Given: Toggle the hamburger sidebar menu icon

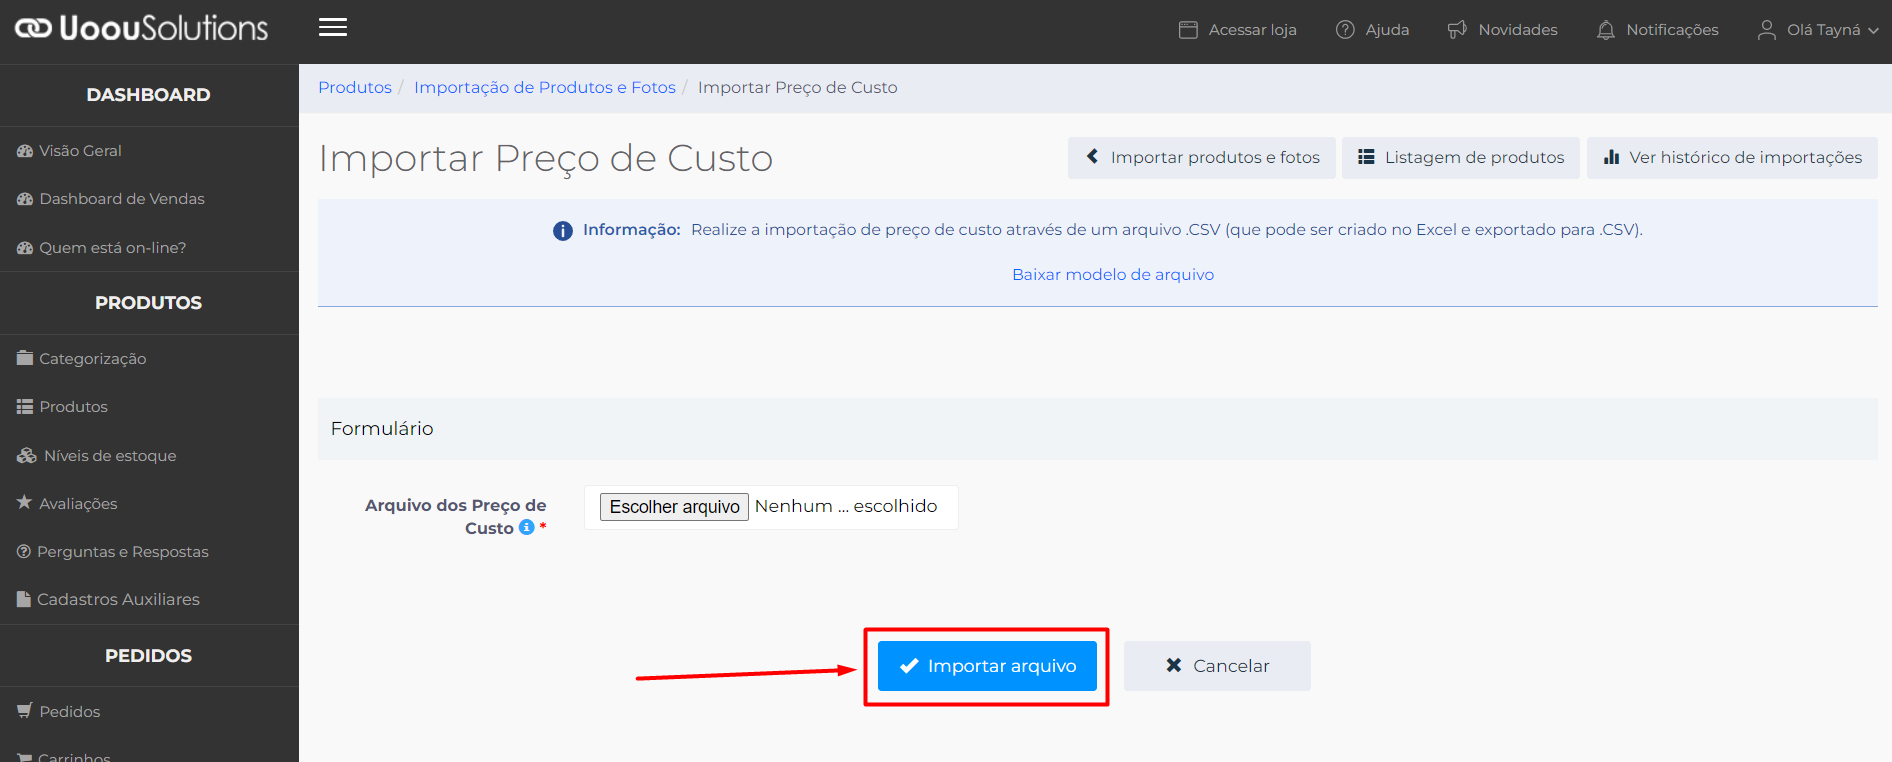Looking at the screenshot, I should point(333,28).
